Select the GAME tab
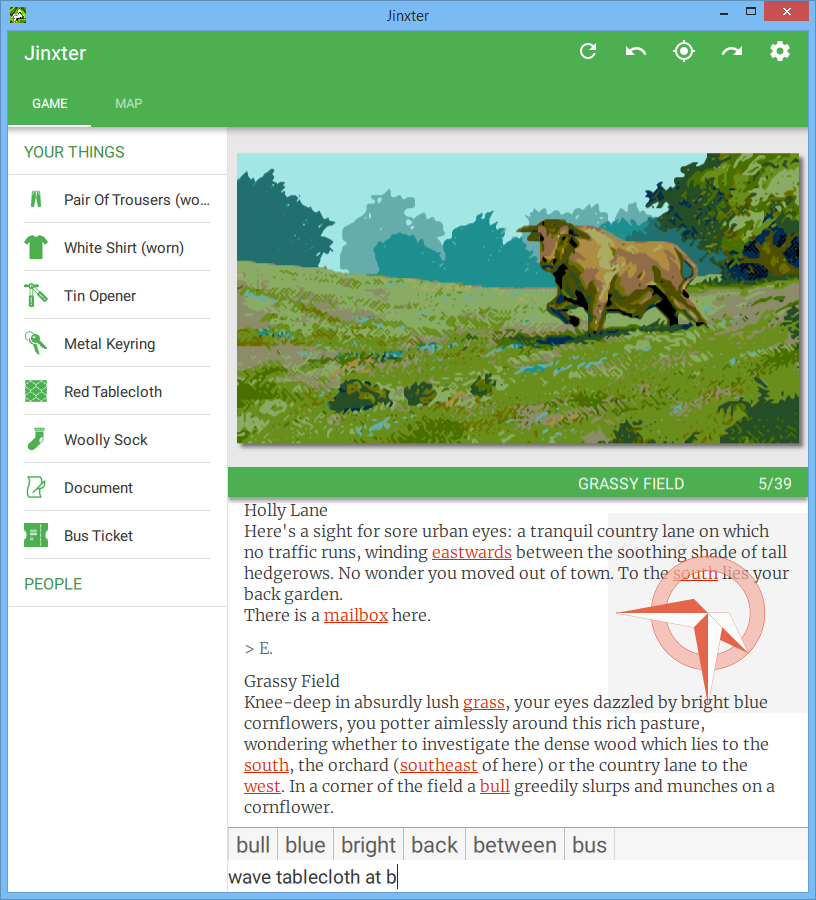Image resolution: width=816 pixels, height=900 pixels. 50,104
